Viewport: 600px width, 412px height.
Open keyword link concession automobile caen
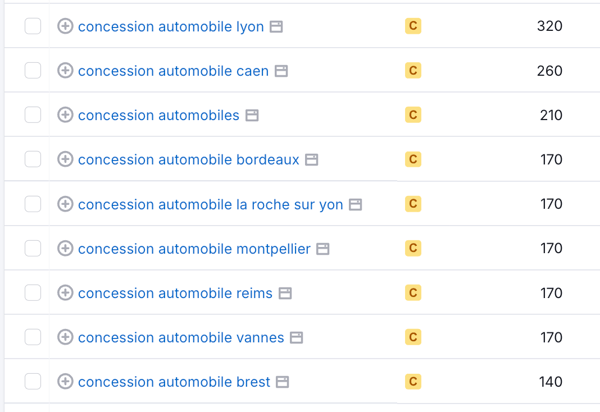click(173, 71)
